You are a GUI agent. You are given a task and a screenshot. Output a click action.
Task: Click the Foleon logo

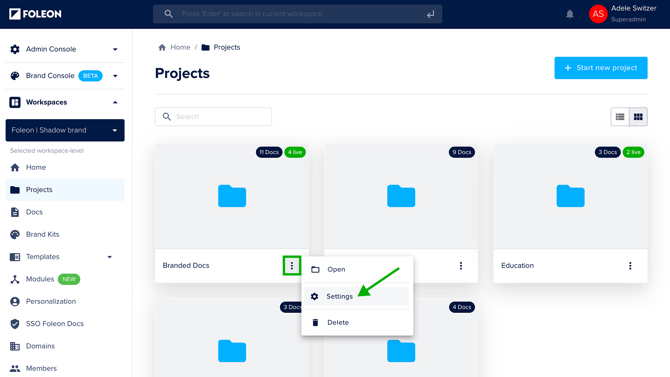pyautogui.click(x=35, y=14)
